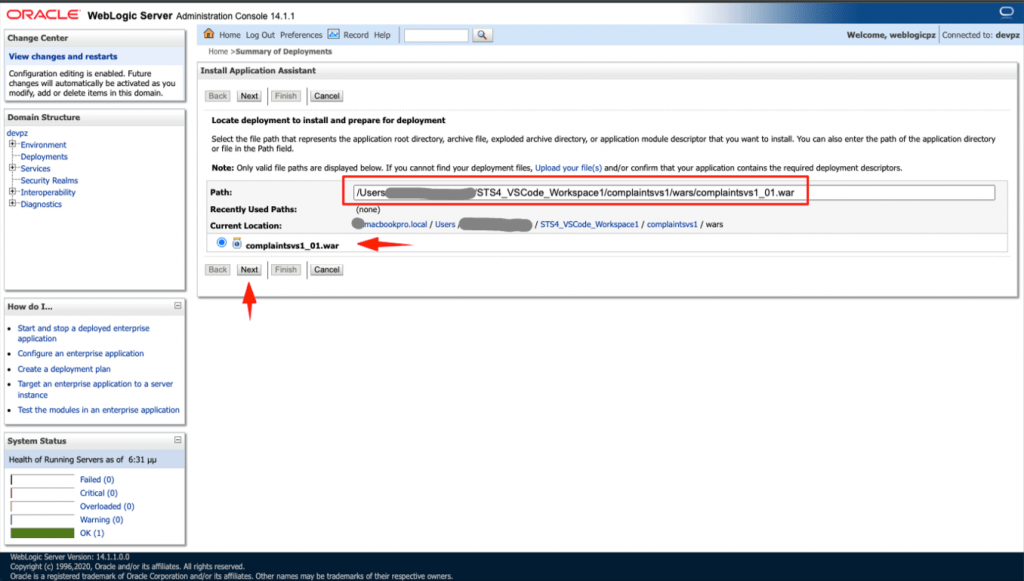Image resolution: width=1024 pixels, height=581 pixels.
Task: Open View changes and restarts link
Action: (x=63, y=57)
